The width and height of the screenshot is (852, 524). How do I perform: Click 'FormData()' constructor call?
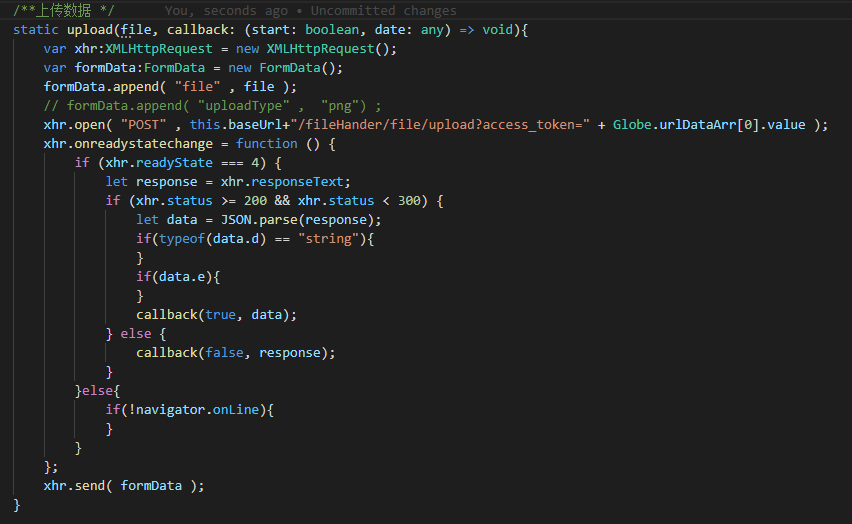(x=297, y=68)
